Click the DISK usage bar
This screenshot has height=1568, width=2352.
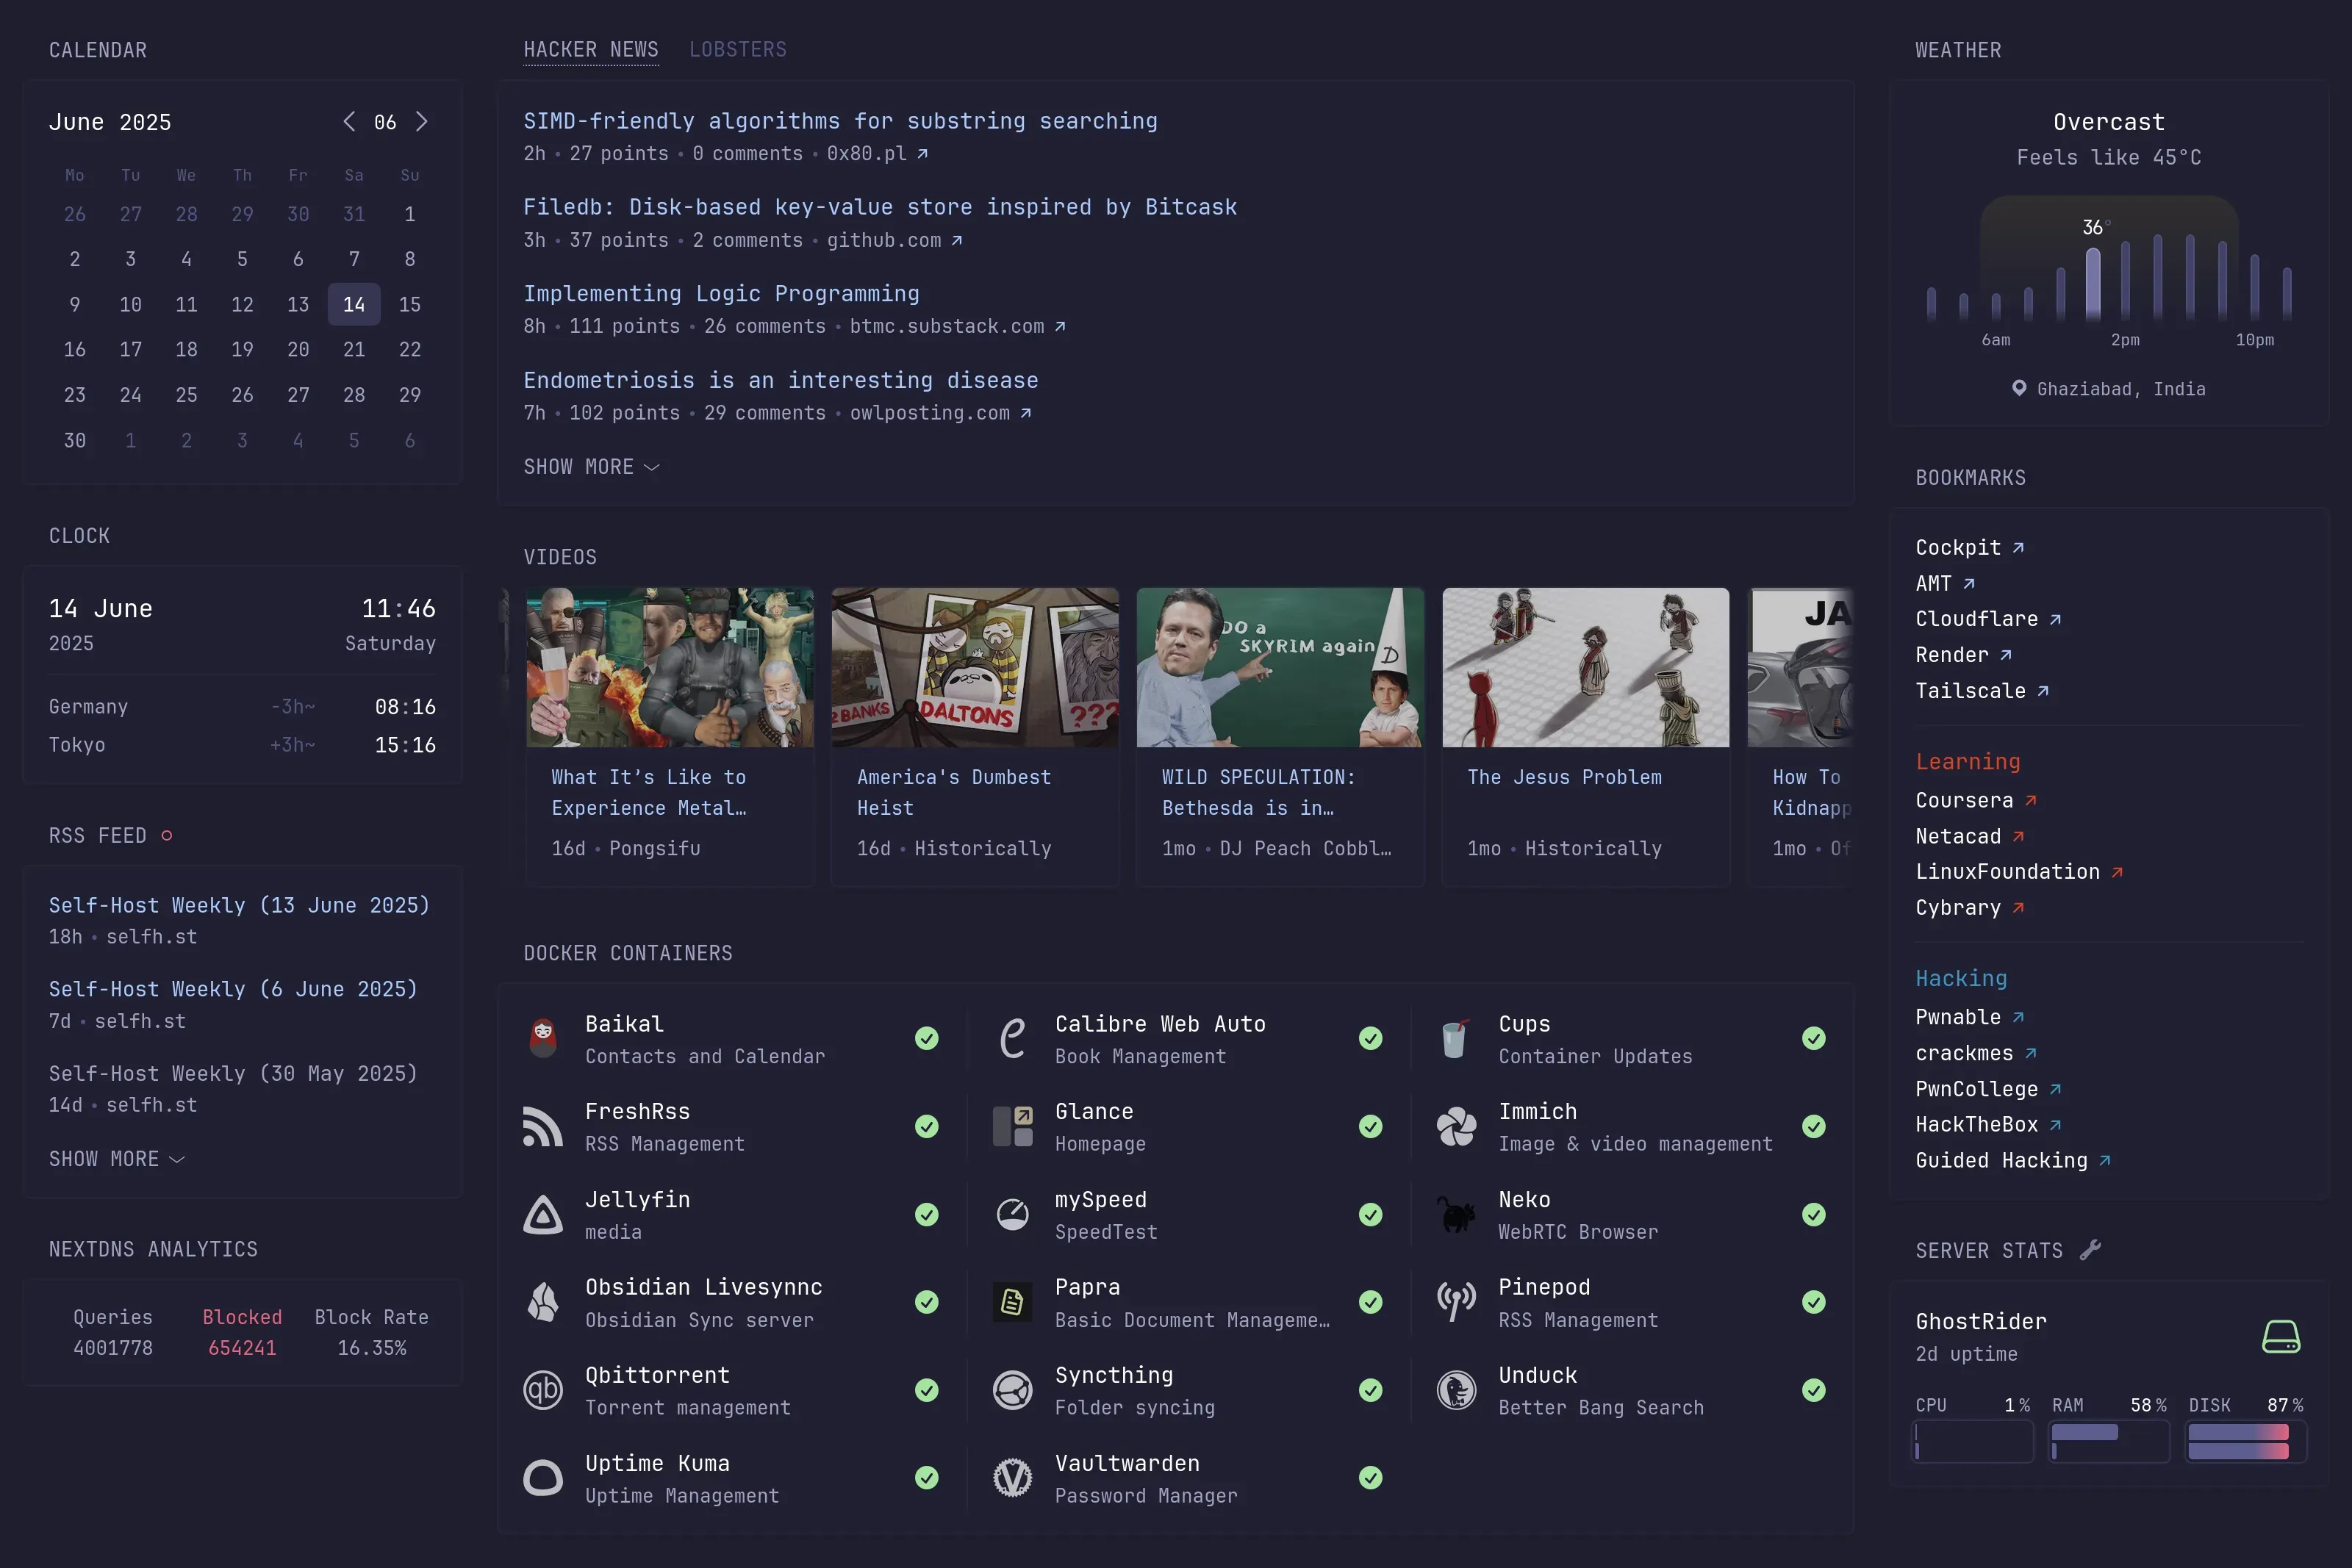pos(2246,1442)
